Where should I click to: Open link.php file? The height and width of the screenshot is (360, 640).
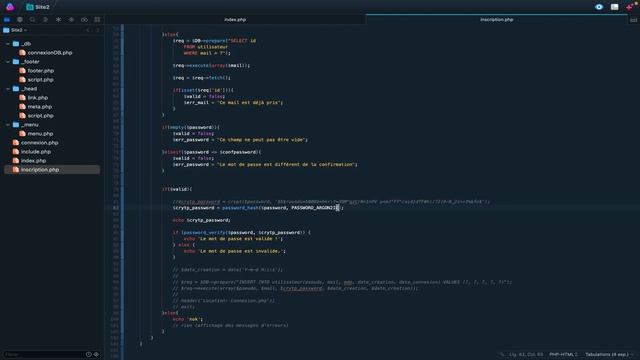tap(38, 98)
